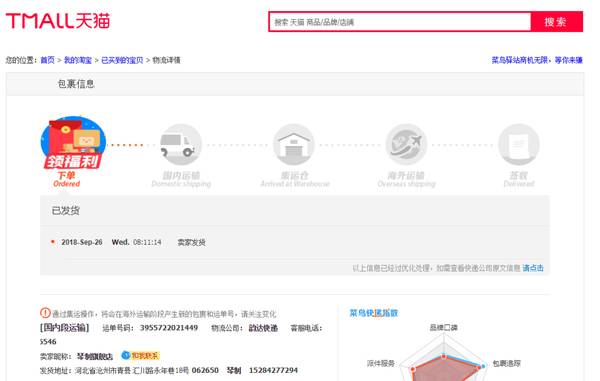The image size is (600, 381).
Task: Click the radar chart of express index
Action: tap(444, 356)
